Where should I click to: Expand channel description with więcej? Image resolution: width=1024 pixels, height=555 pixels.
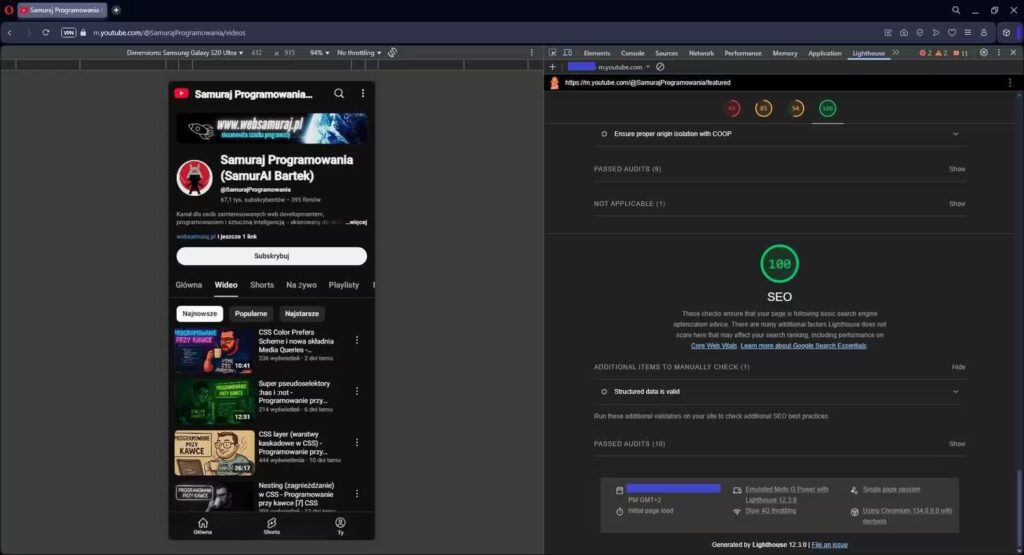pyautogui.click(x=357, y=222)
